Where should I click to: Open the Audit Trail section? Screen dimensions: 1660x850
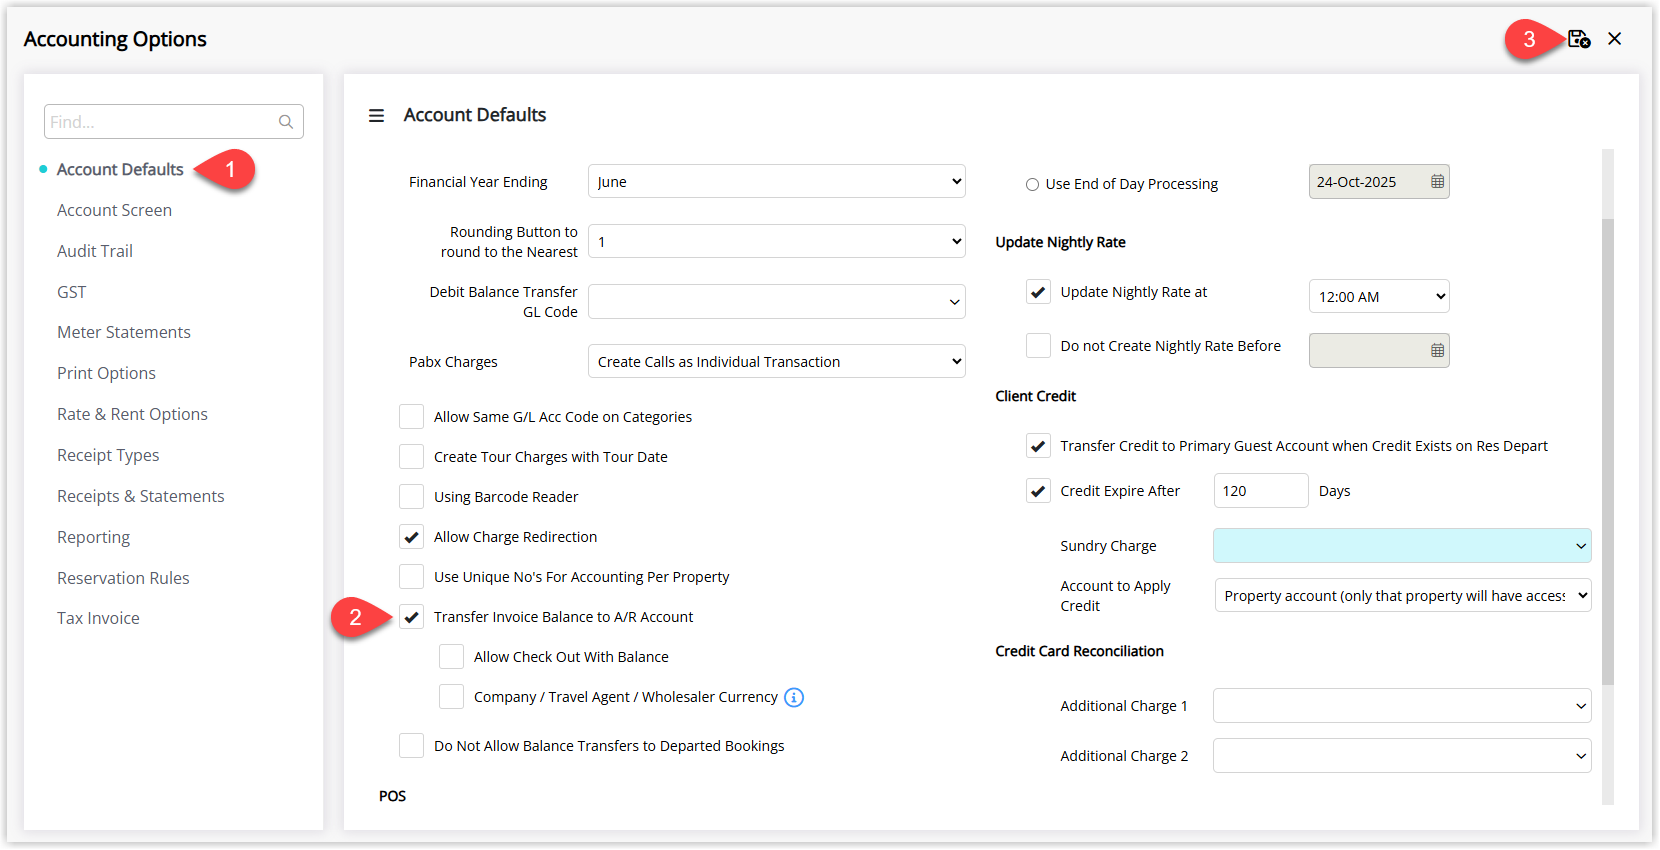point(95,251)
